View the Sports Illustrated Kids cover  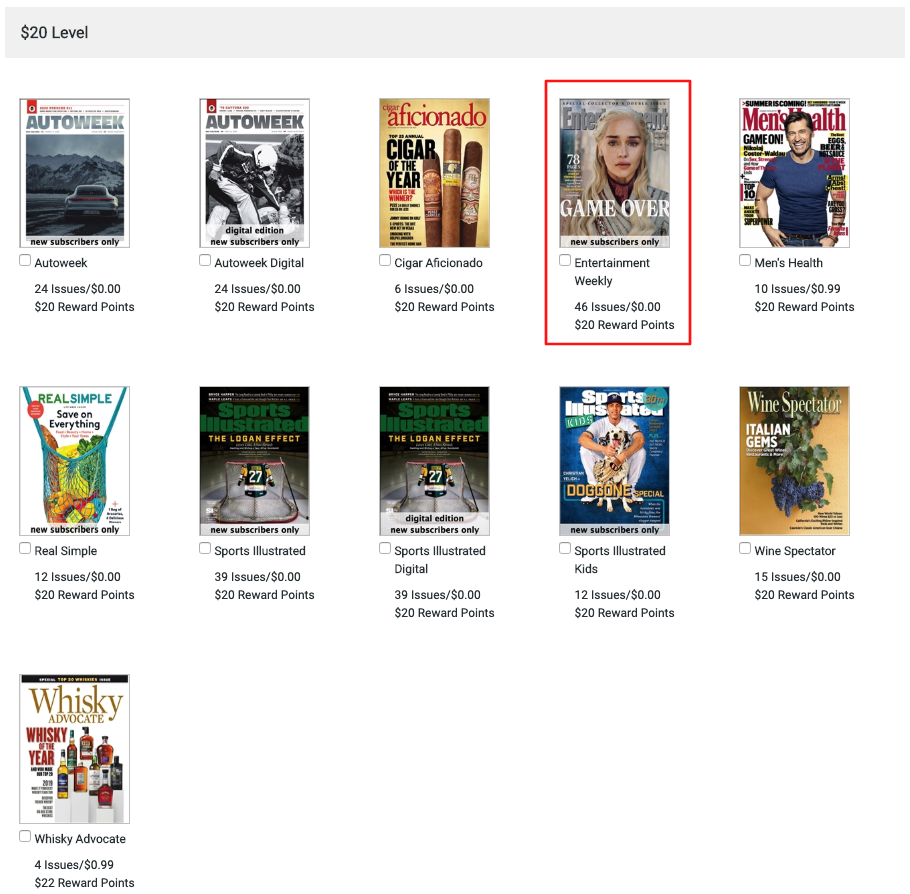[x=614, y=461]
